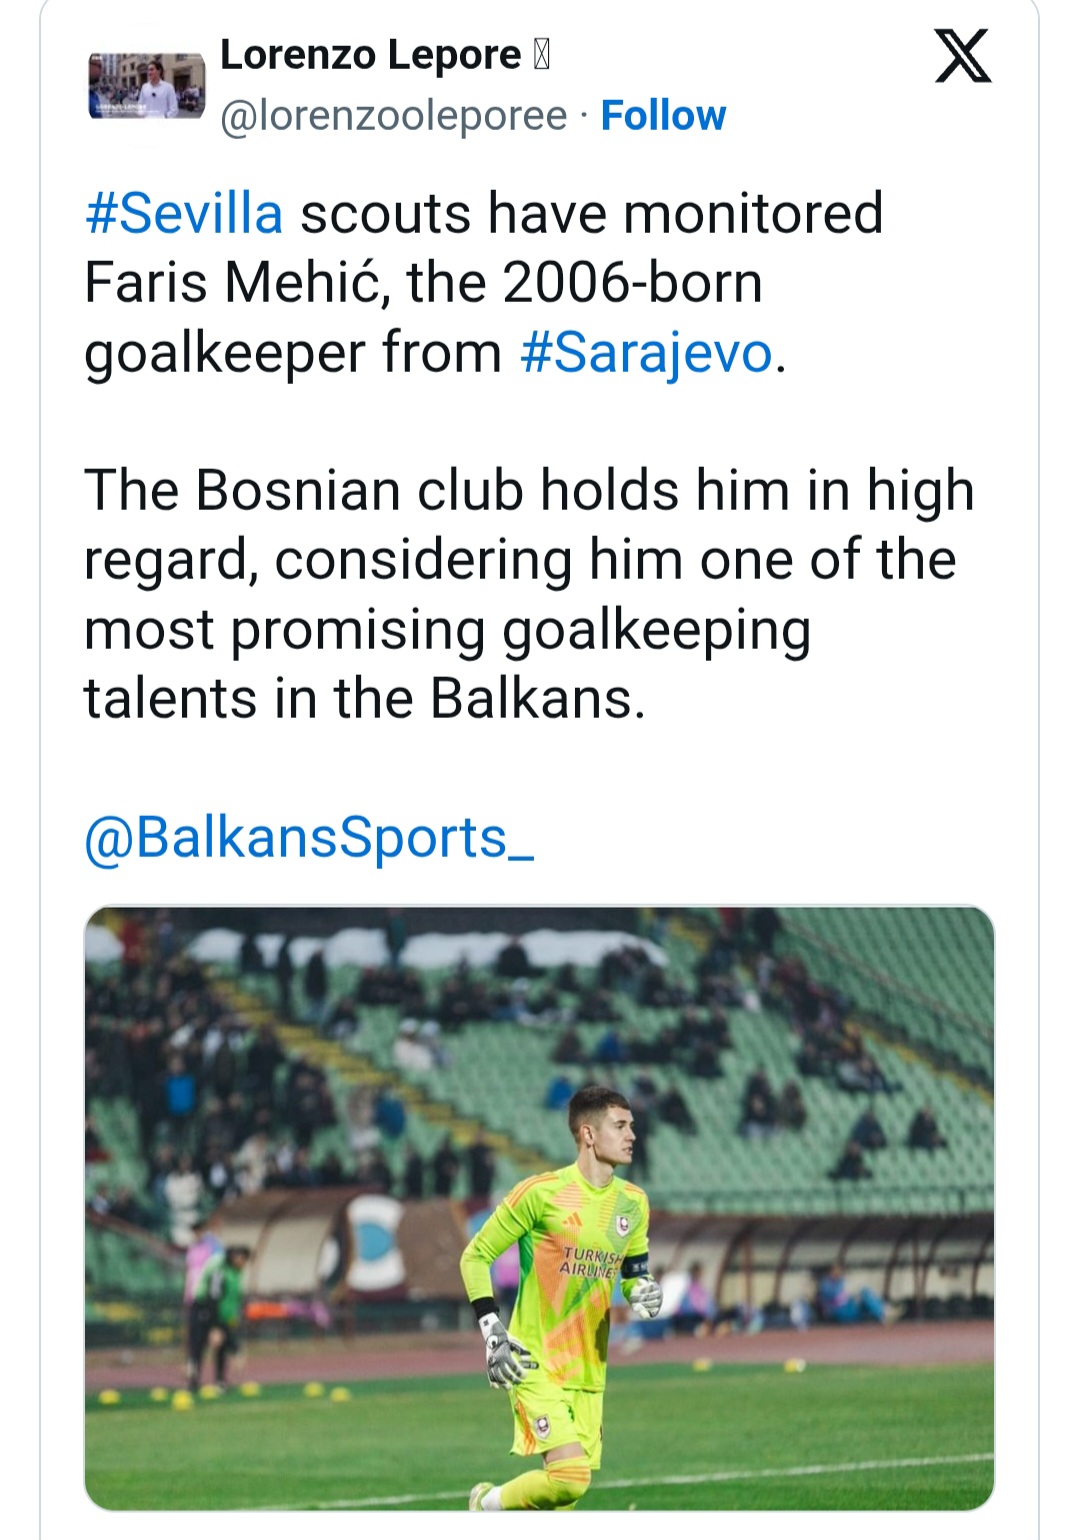Viewport: 1080px width, 1540px height.
Task: Click the words "talents in the Balkans"
Action: 365,698
